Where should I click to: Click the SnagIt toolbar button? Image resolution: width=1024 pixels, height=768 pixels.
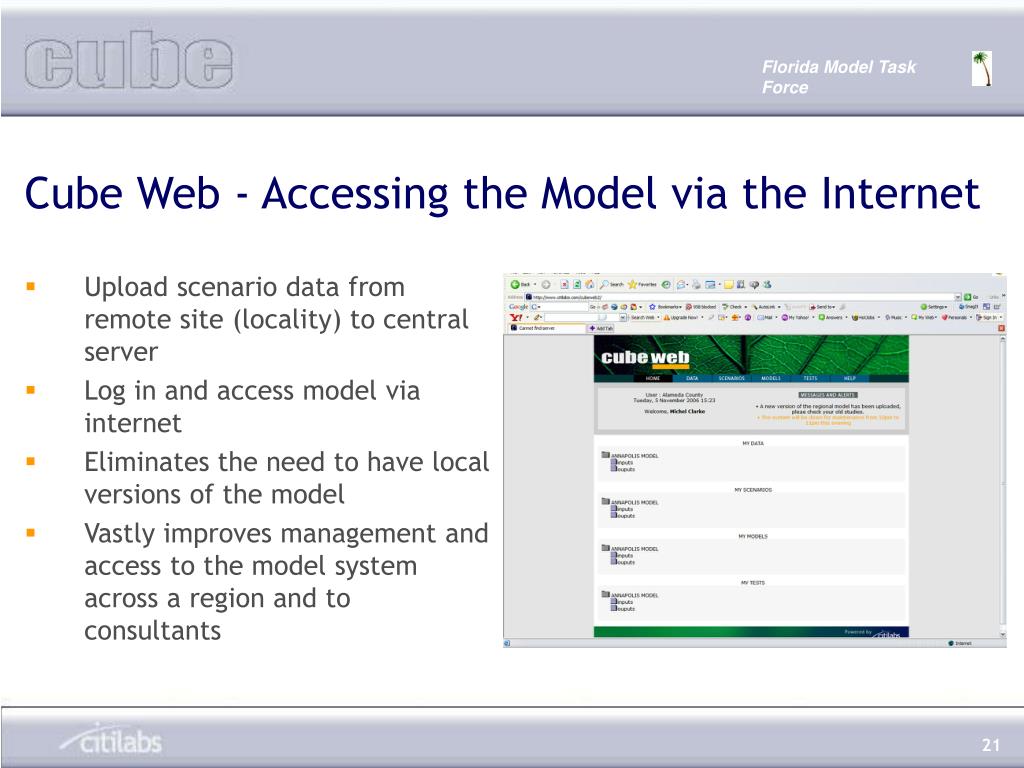coord(968,307)
